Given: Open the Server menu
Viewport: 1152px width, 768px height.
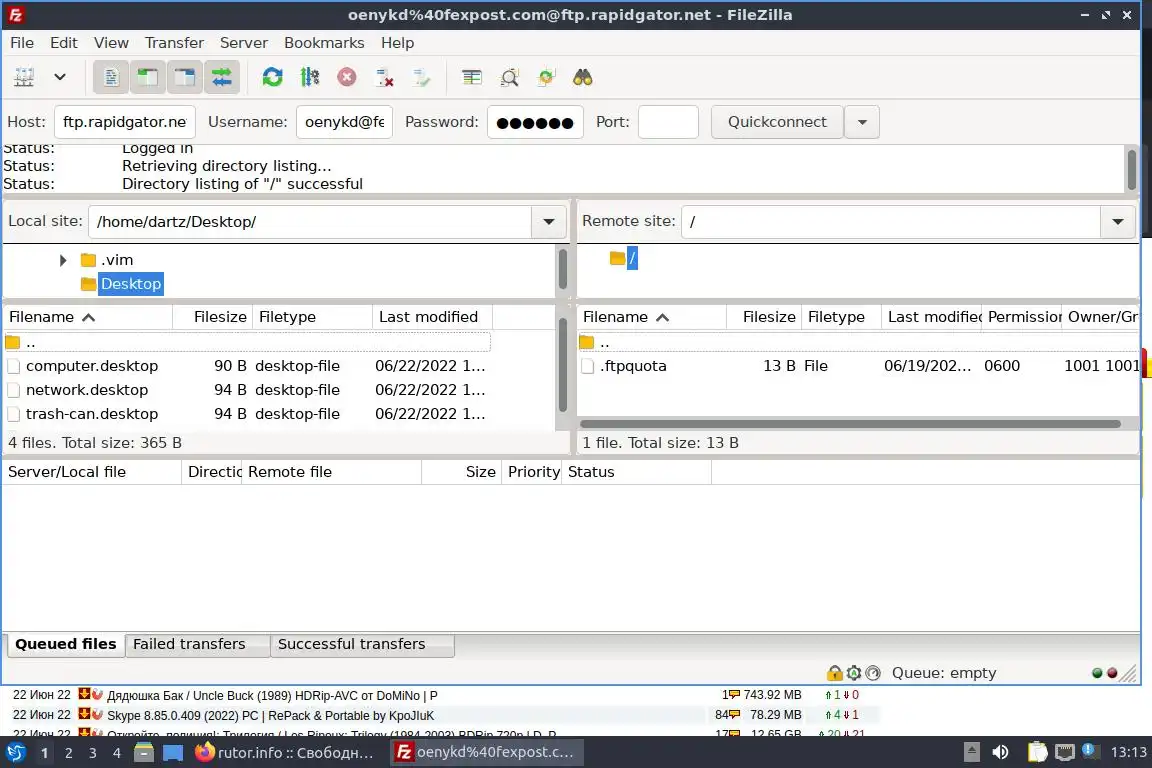Looking at the screenshot, I should [244, 43].
